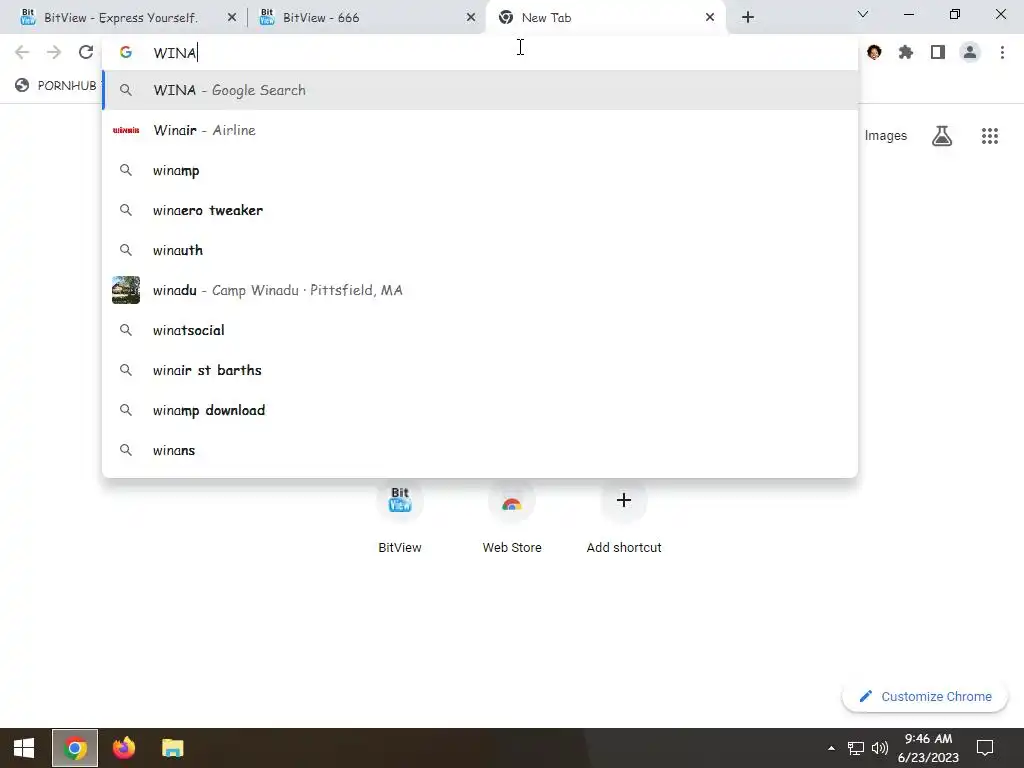This screenshot has height=768, width=1024.
Task: Click search icon beside winaero tweaker
Action: click(126, 210)
